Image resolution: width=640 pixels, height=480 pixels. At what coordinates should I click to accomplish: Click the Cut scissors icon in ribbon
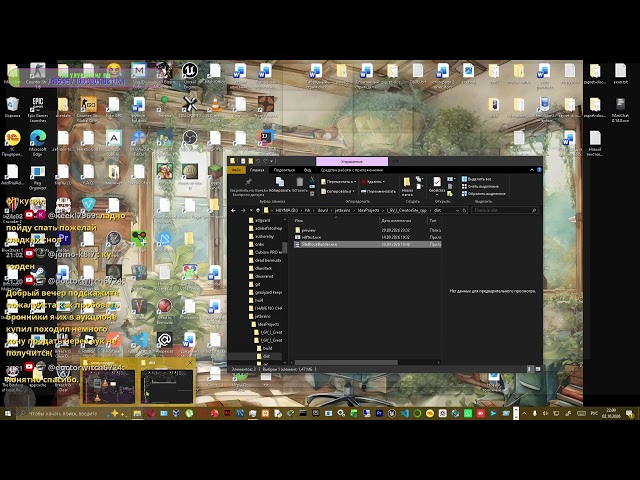(x=312, y=179)
